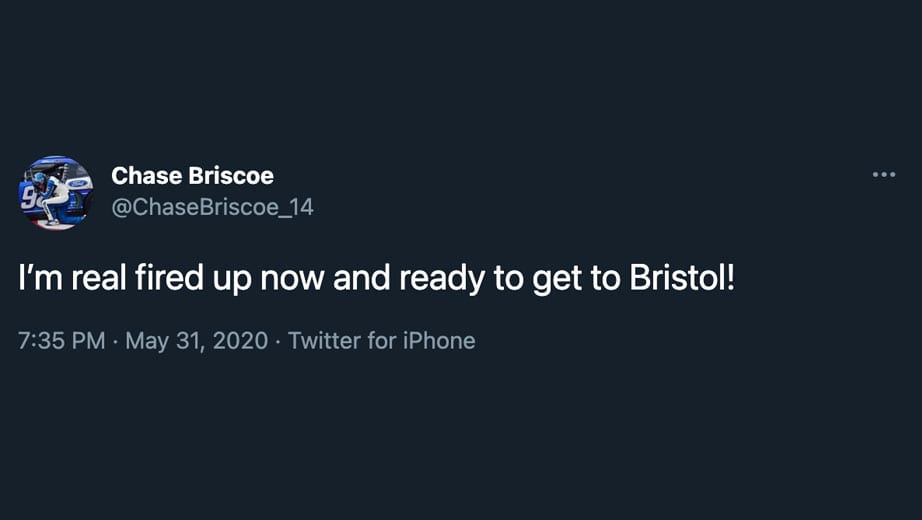
Task: Click the last name Briscoe in bold
Action: pos(232,175)
